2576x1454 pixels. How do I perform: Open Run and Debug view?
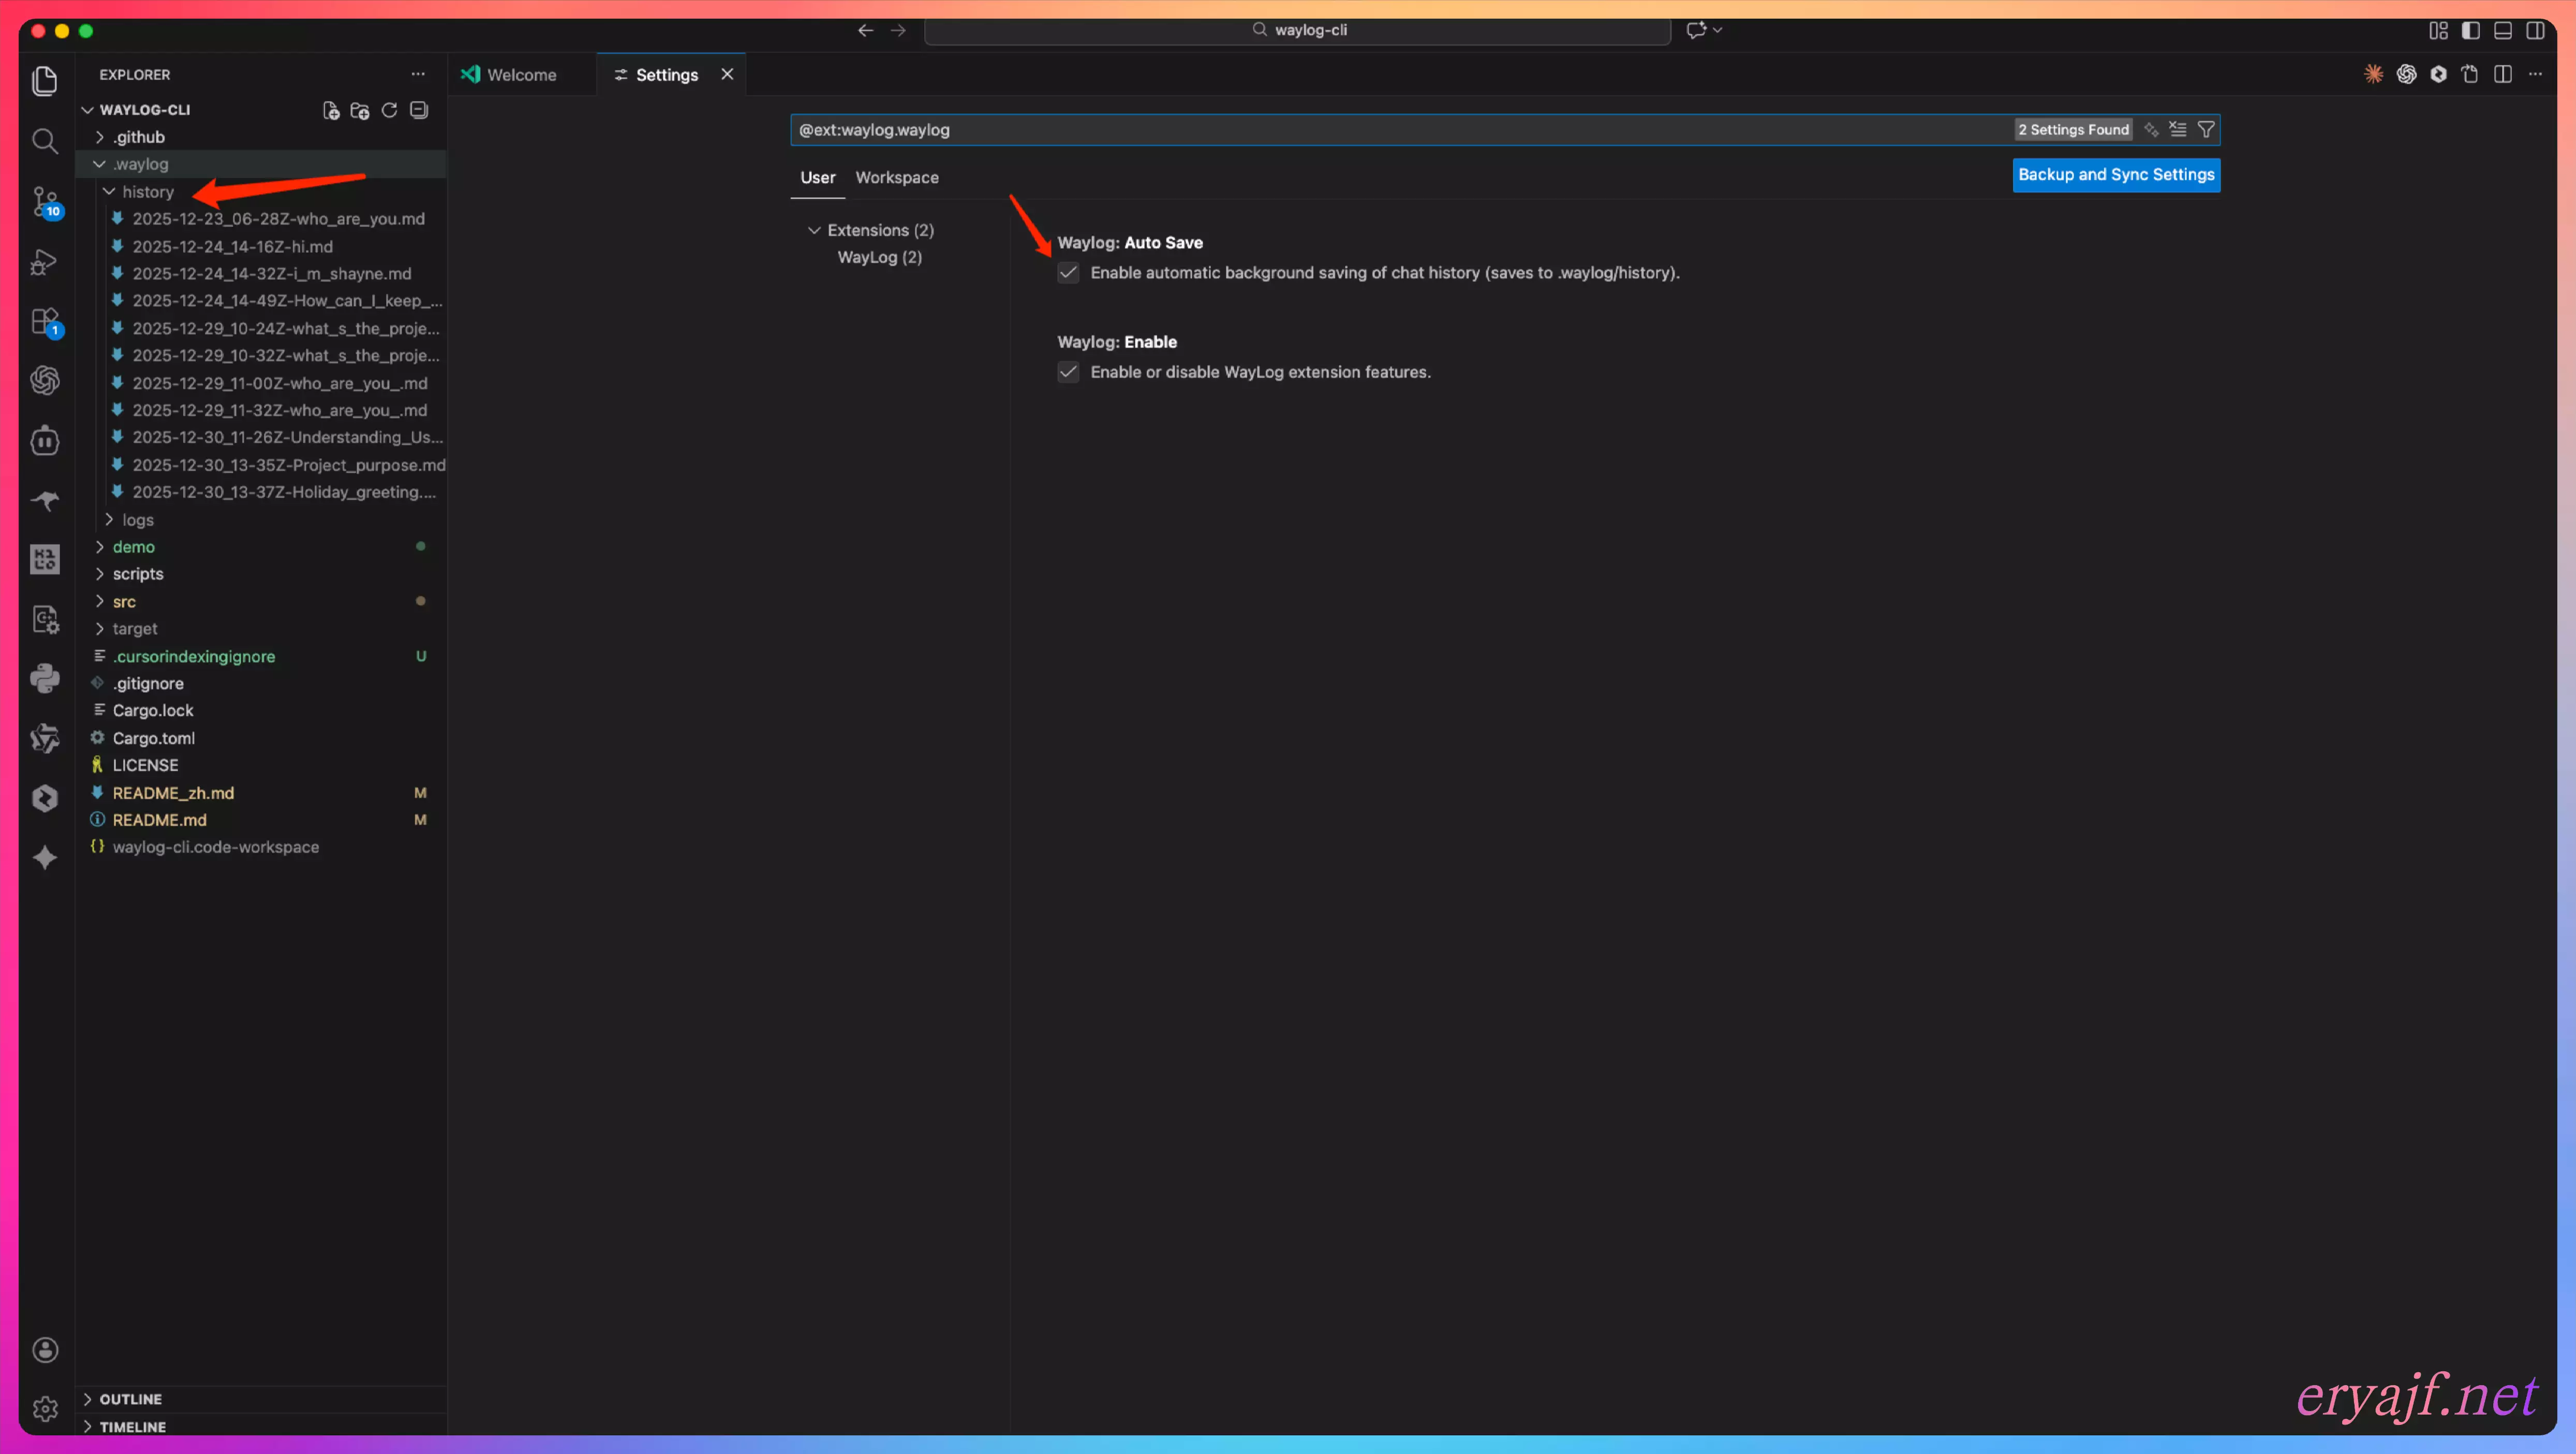click(x=44, y=262)
